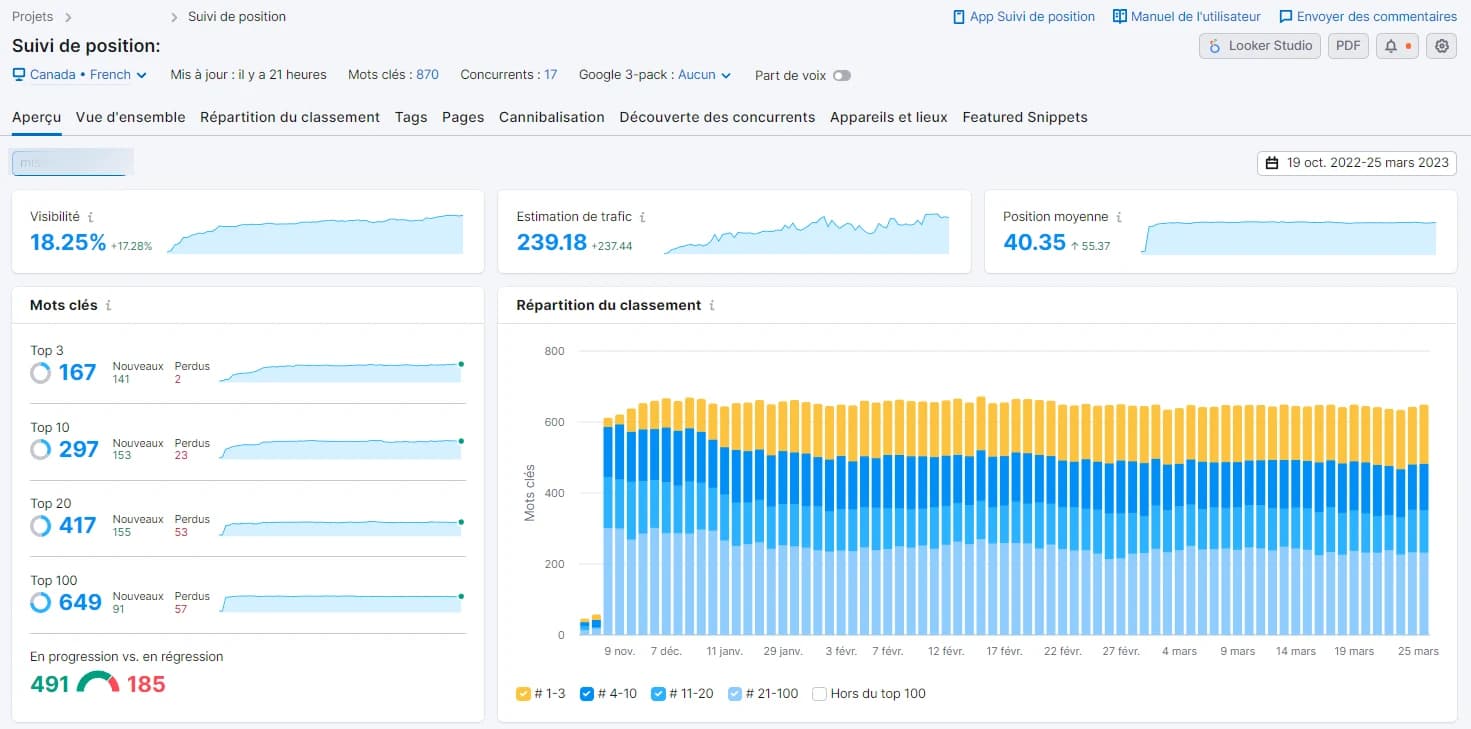This screenshot has width=1471, height=729.
Task: Click the Top 3 donut chart icon
Action: tap(41, 373)
